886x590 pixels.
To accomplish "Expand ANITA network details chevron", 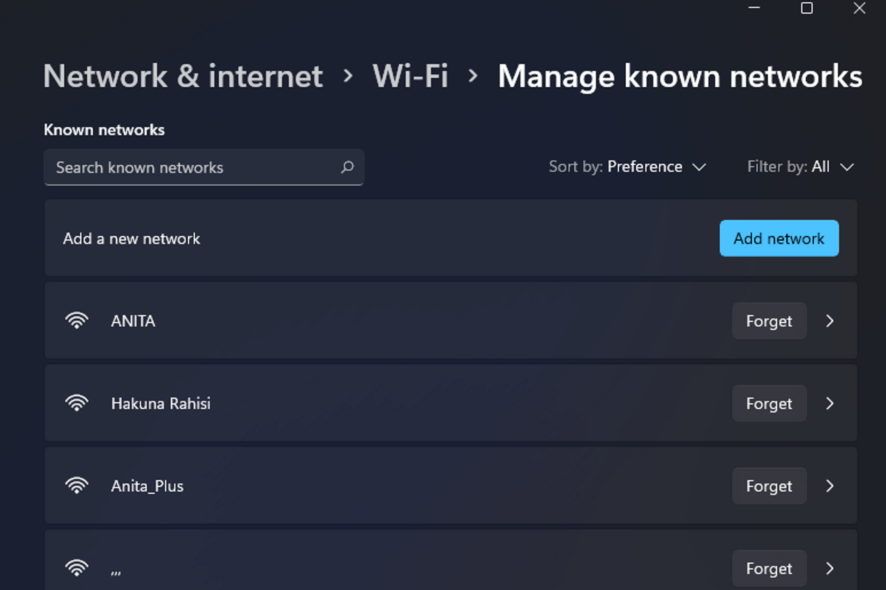I will 829,320.
